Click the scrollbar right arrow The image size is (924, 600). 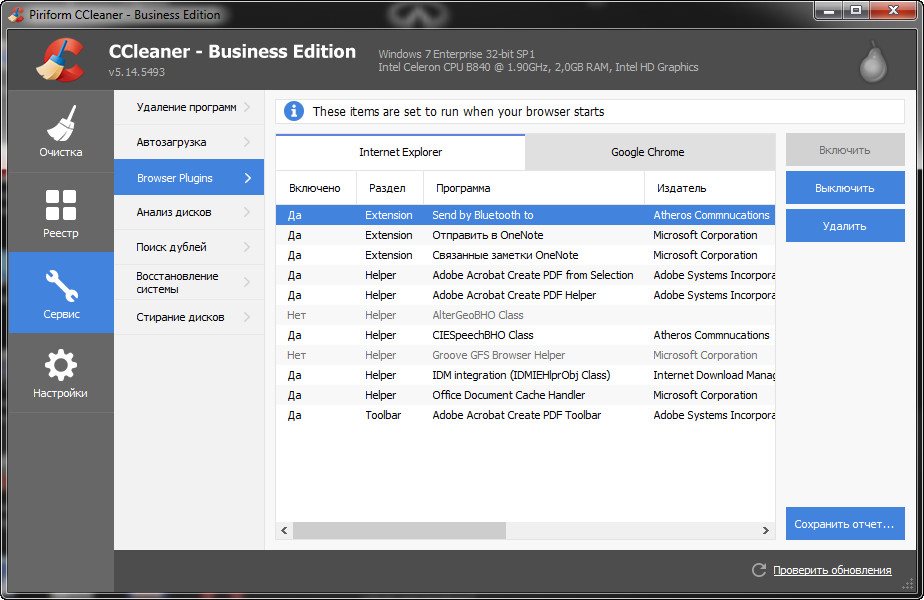click(x=765, y=530)
